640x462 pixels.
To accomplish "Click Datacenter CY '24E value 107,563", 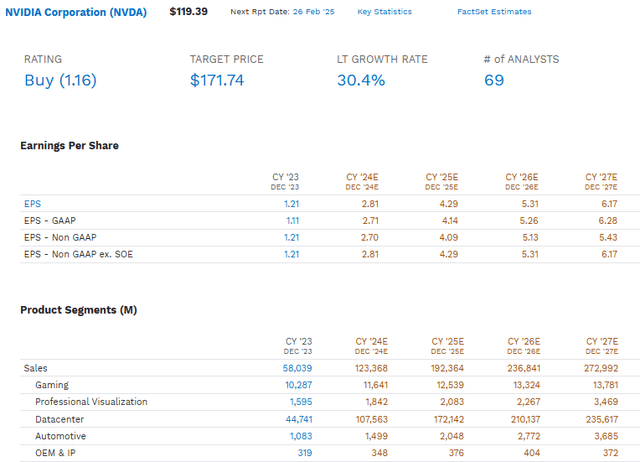I will 372,419.
